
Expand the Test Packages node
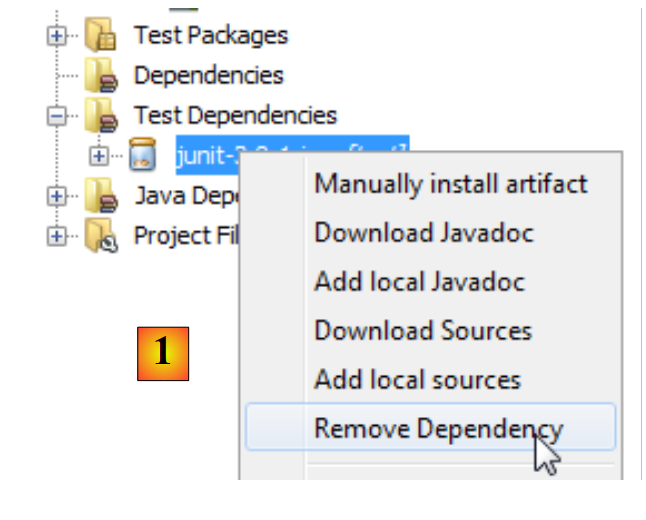point(57,36)
